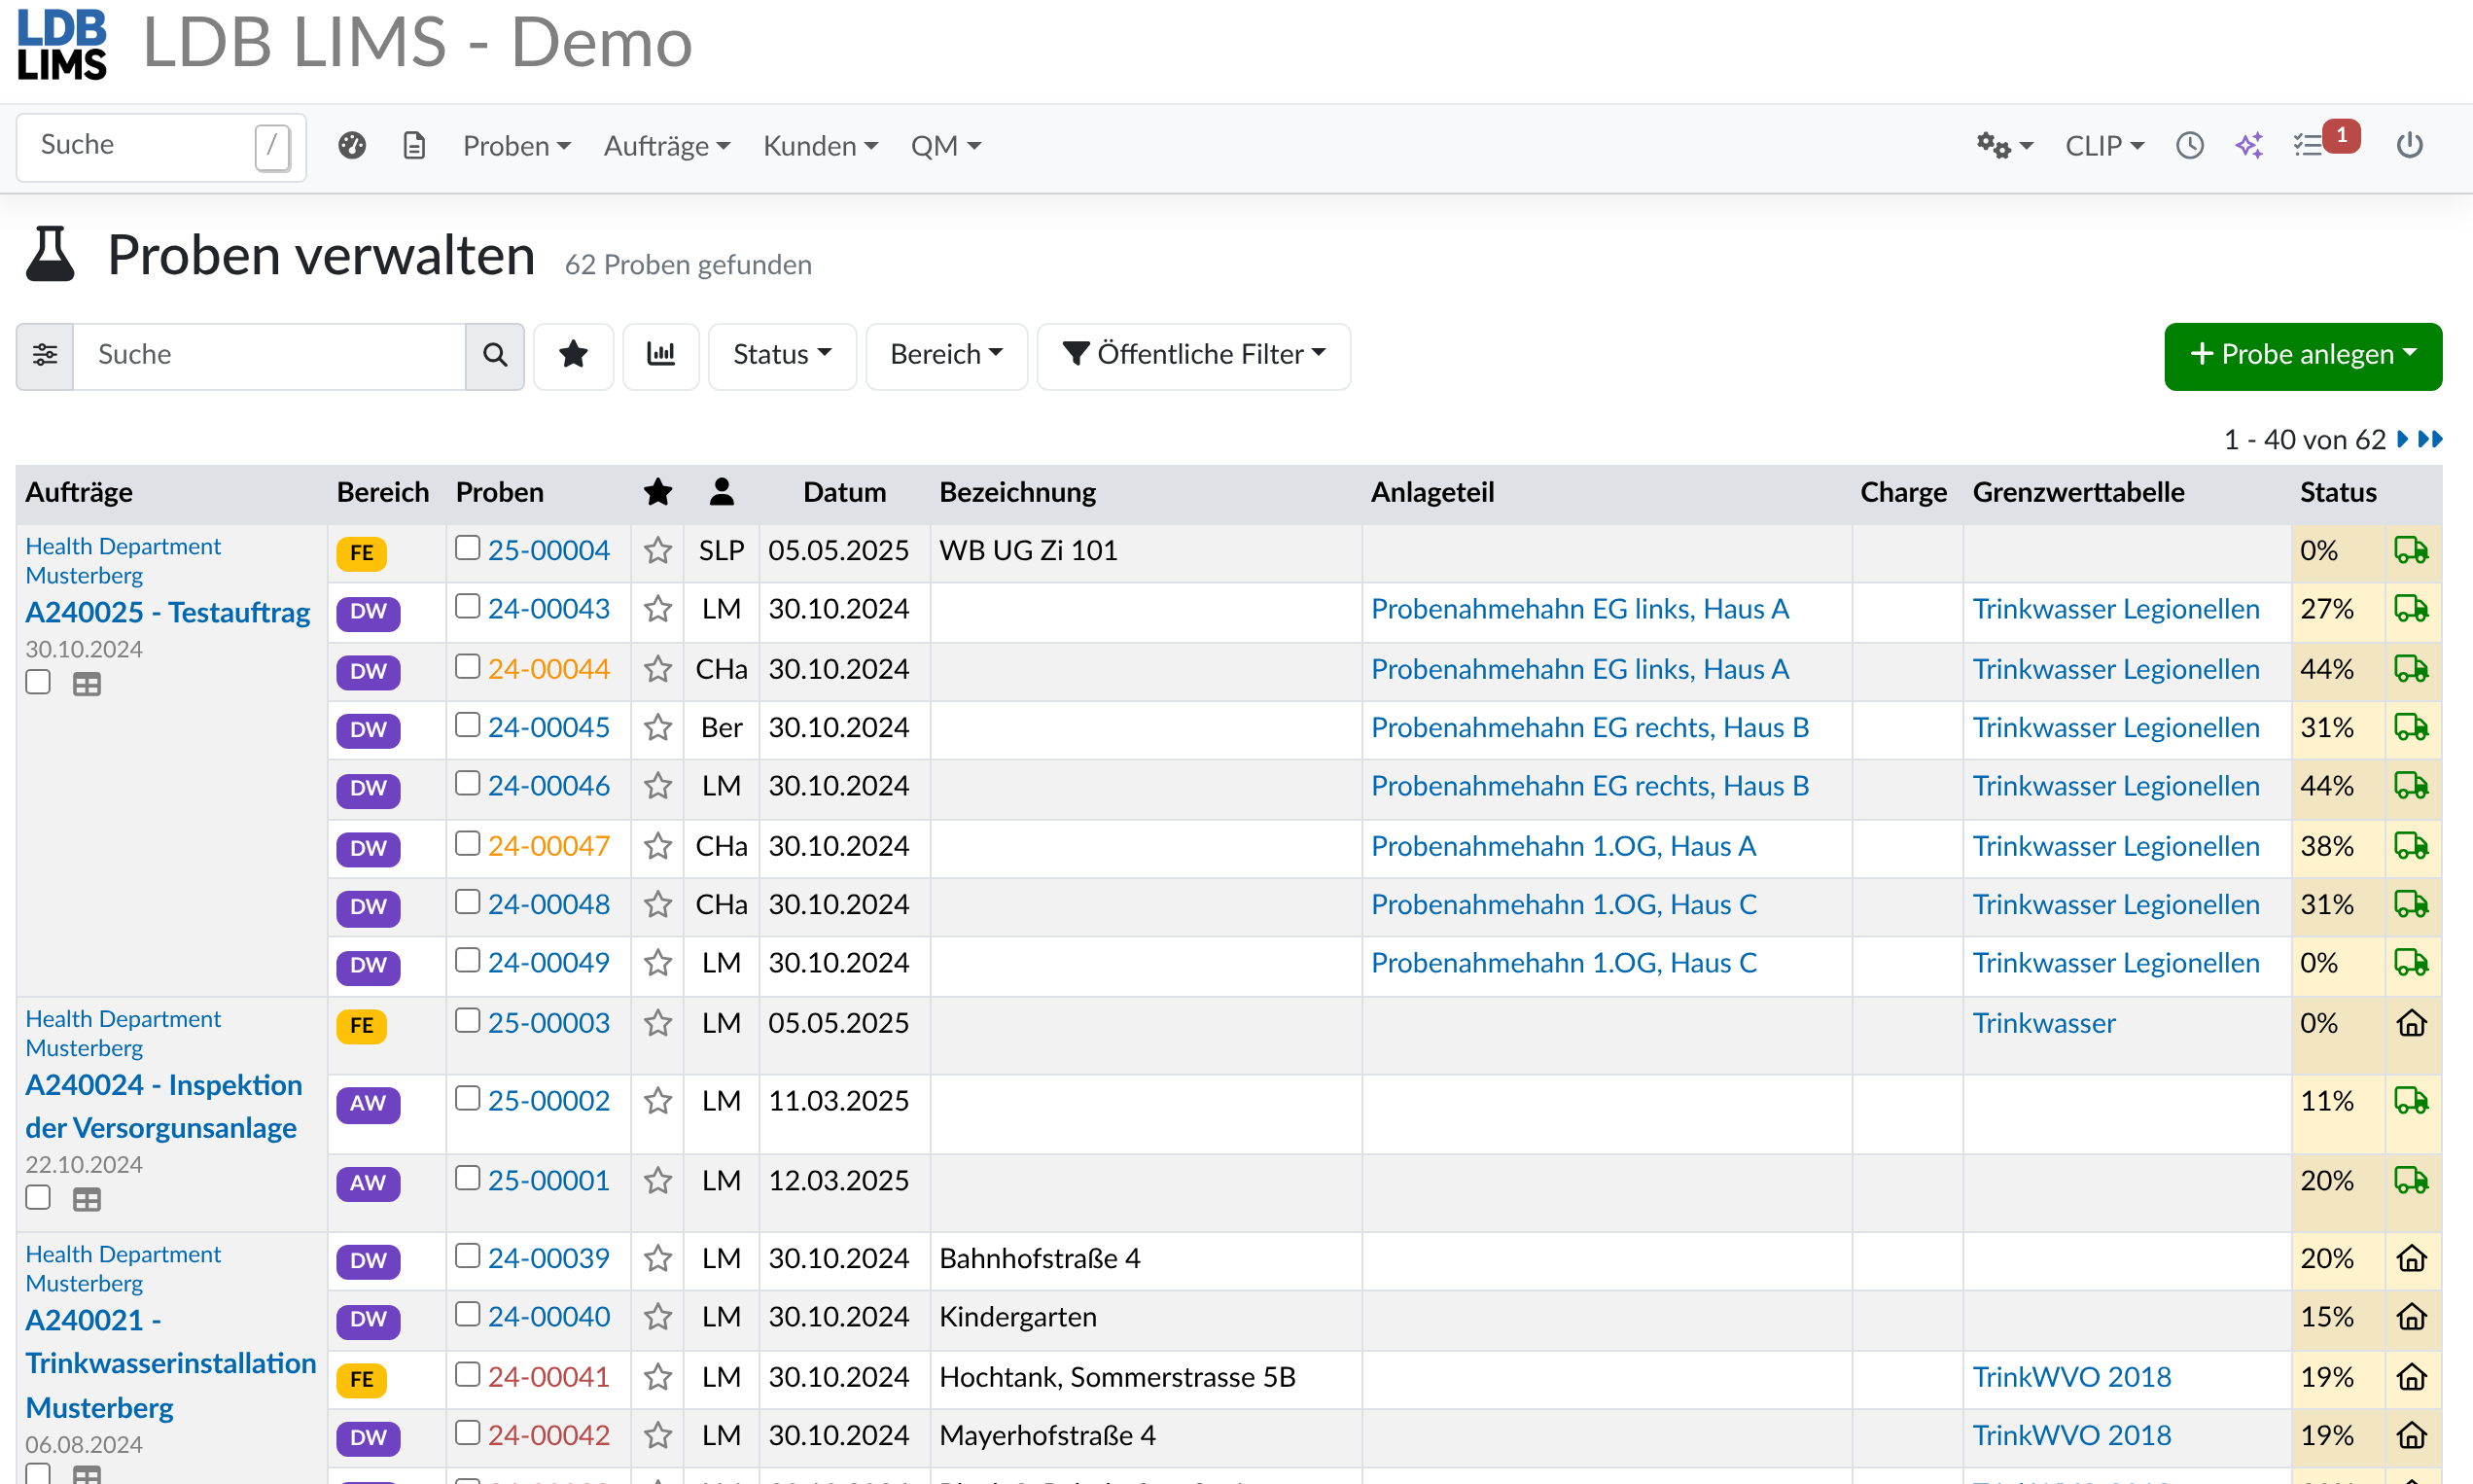
Task: Expand the Bereich filter dropdown
Action: click(x=946, y=355)
